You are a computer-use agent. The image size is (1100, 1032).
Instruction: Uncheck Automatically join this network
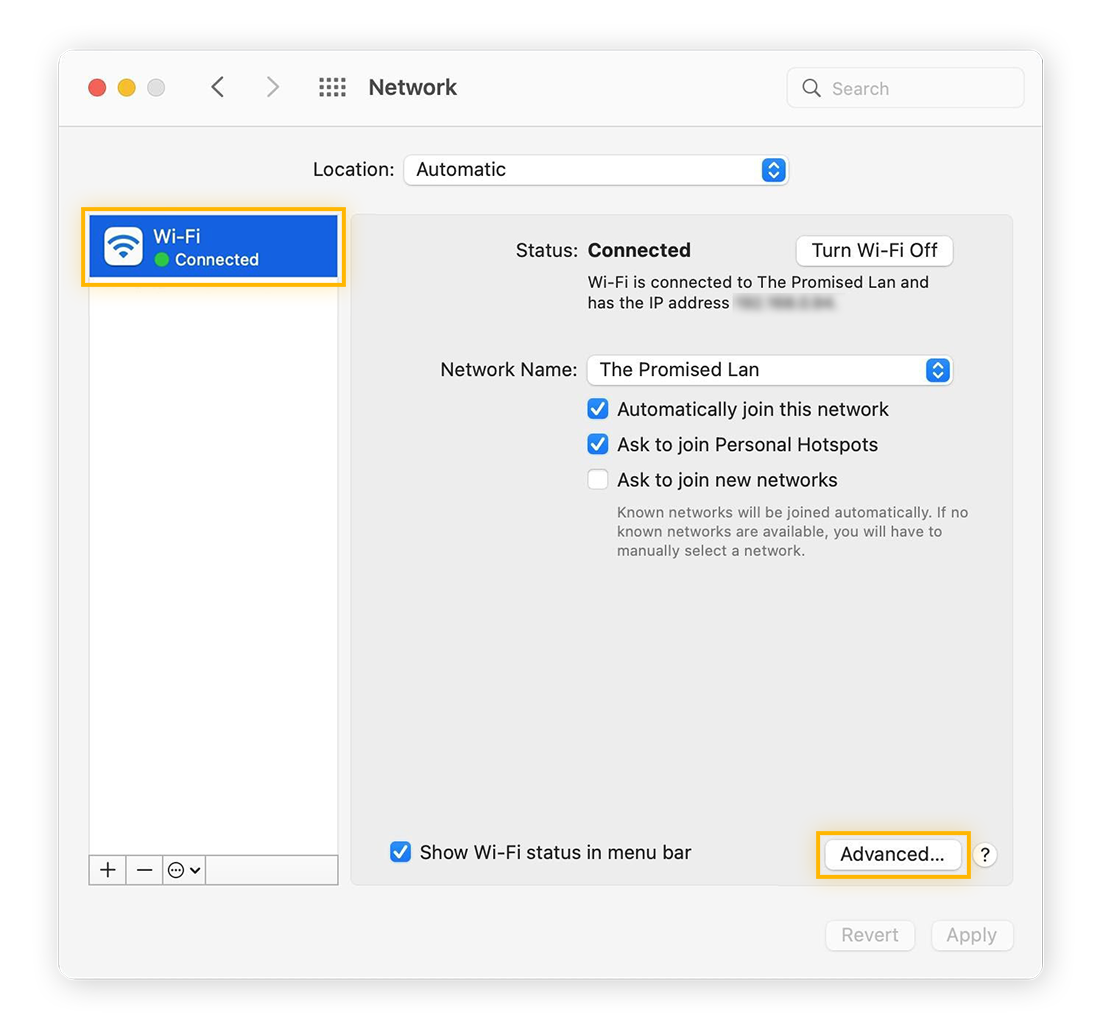click(x=598, y=408)
